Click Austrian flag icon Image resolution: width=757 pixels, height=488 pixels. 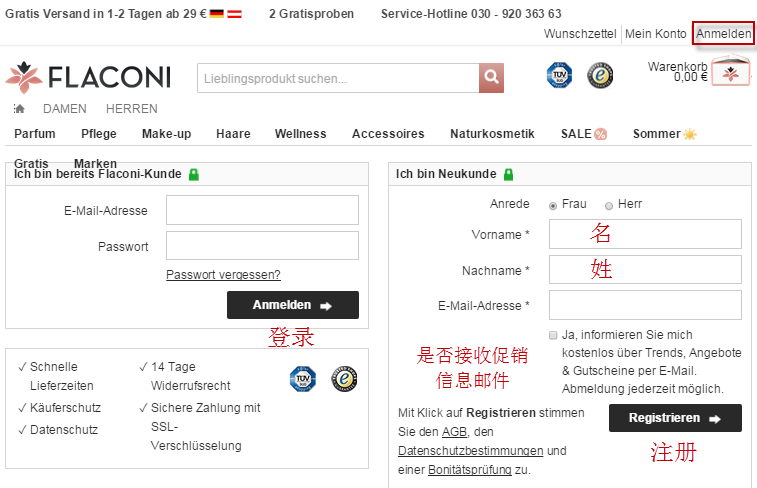click(234, 14)
